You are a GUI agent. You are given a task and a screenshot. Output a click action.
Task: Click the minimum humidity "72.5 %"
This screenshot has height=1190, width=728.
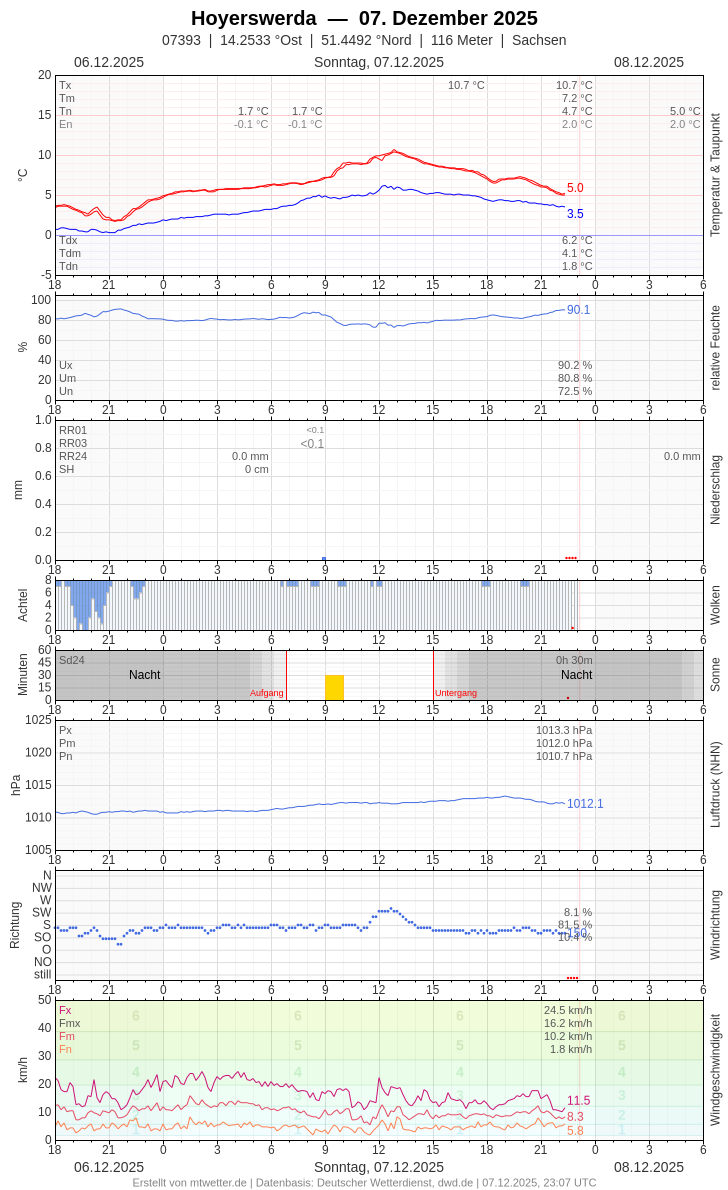pos(575,392)
